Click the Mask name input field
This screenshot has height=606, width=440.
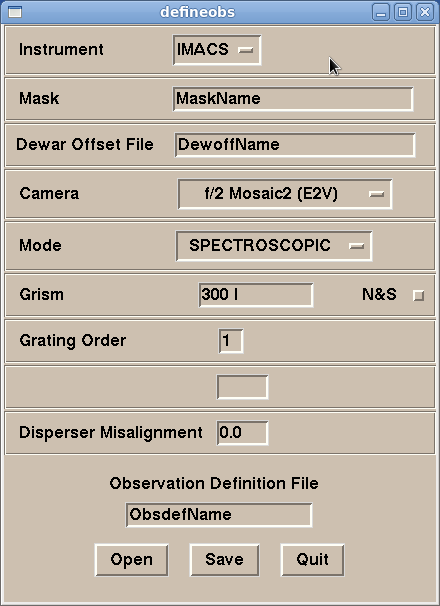(x=293, y=99)
